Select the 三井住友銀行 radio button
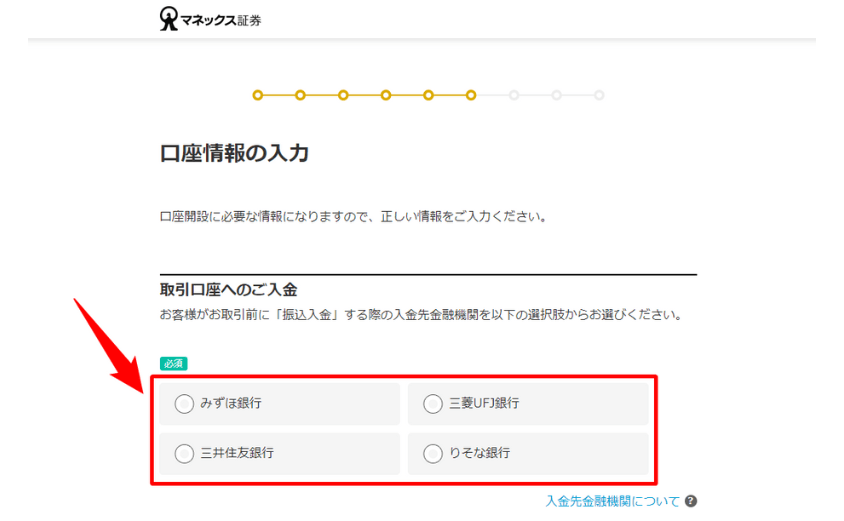Viewport: 844px width, 521px height. (x=184, y=453)
